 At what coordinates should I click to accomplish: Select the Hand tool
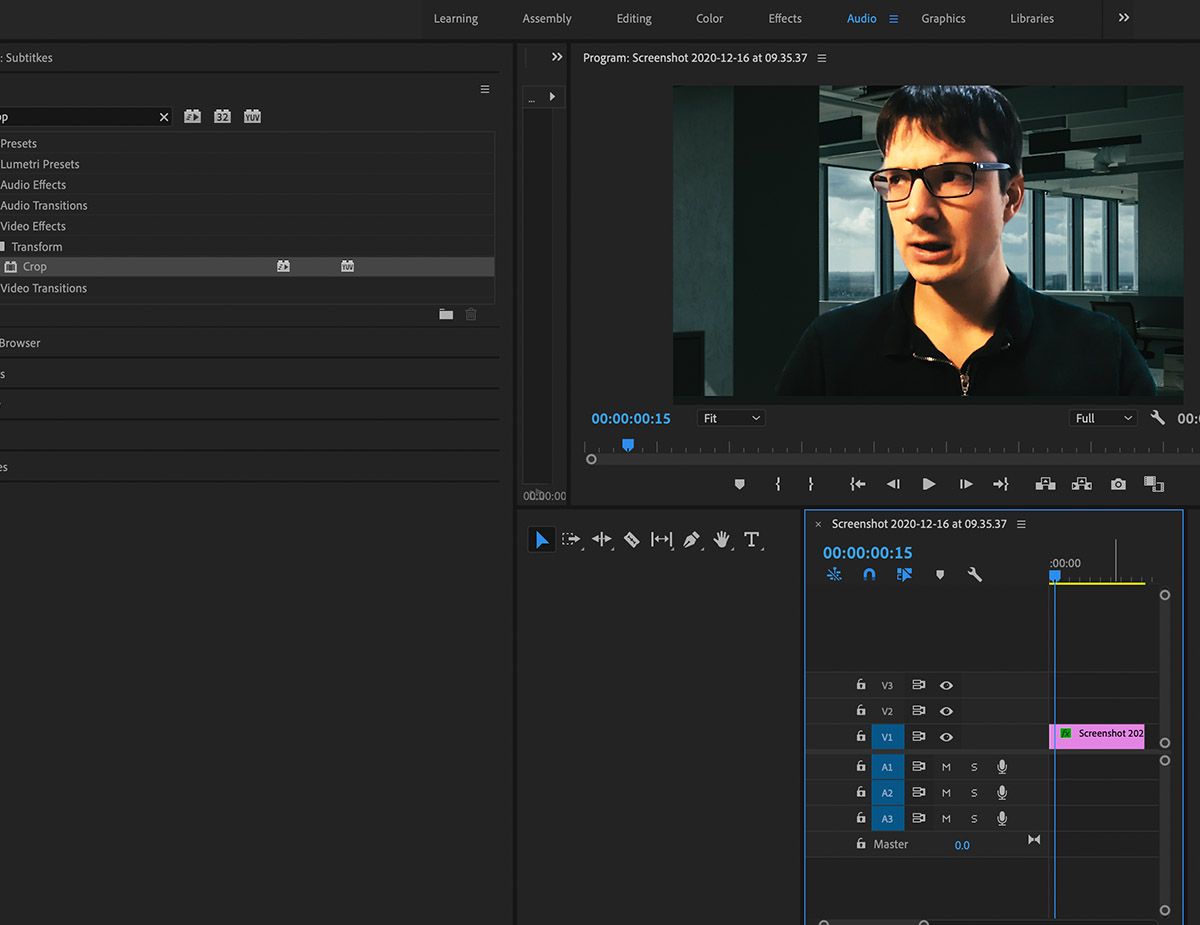coord(722,540)
